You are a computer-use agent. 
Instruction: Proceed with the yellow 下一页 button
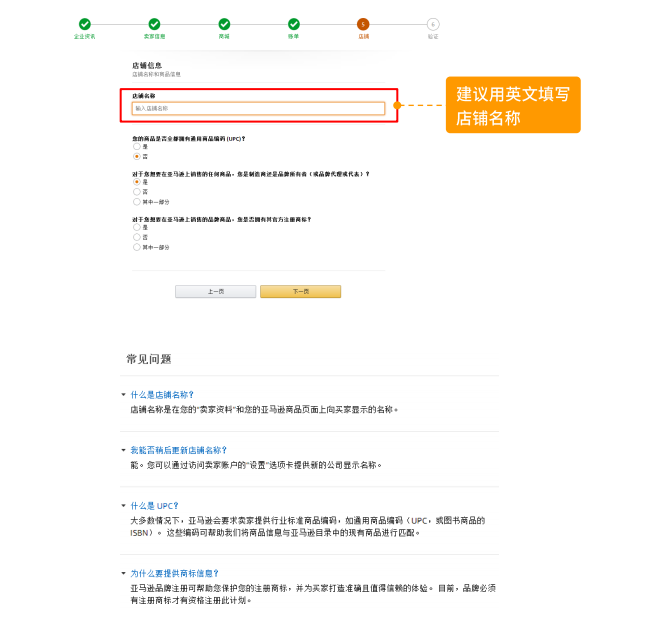(x=300, y=291)
